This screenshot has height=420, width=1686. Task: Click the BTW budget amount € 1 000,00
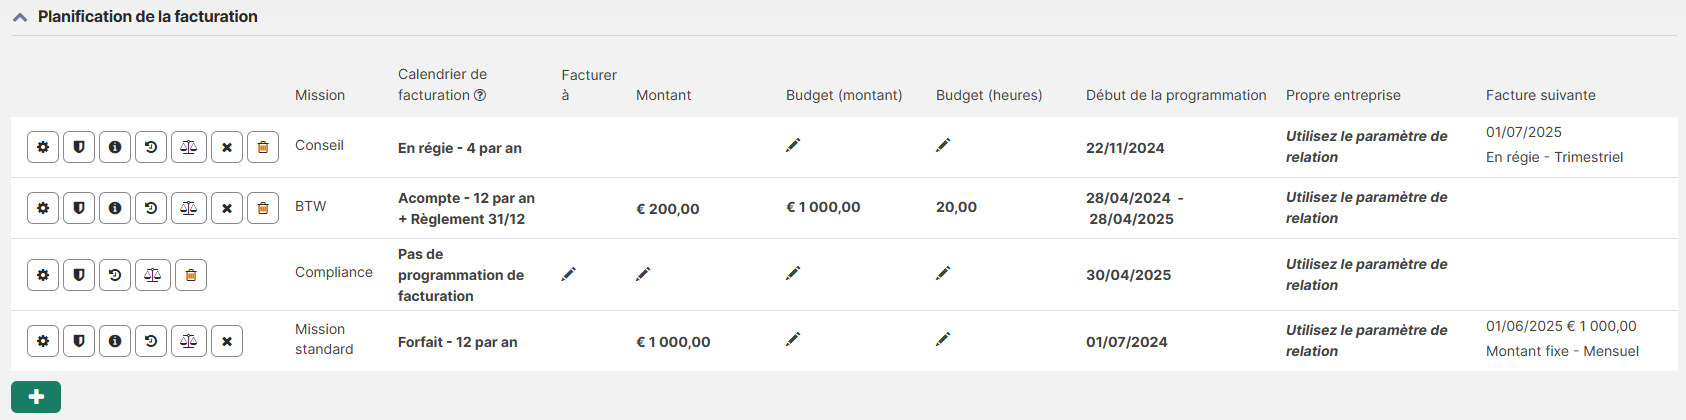823,207
